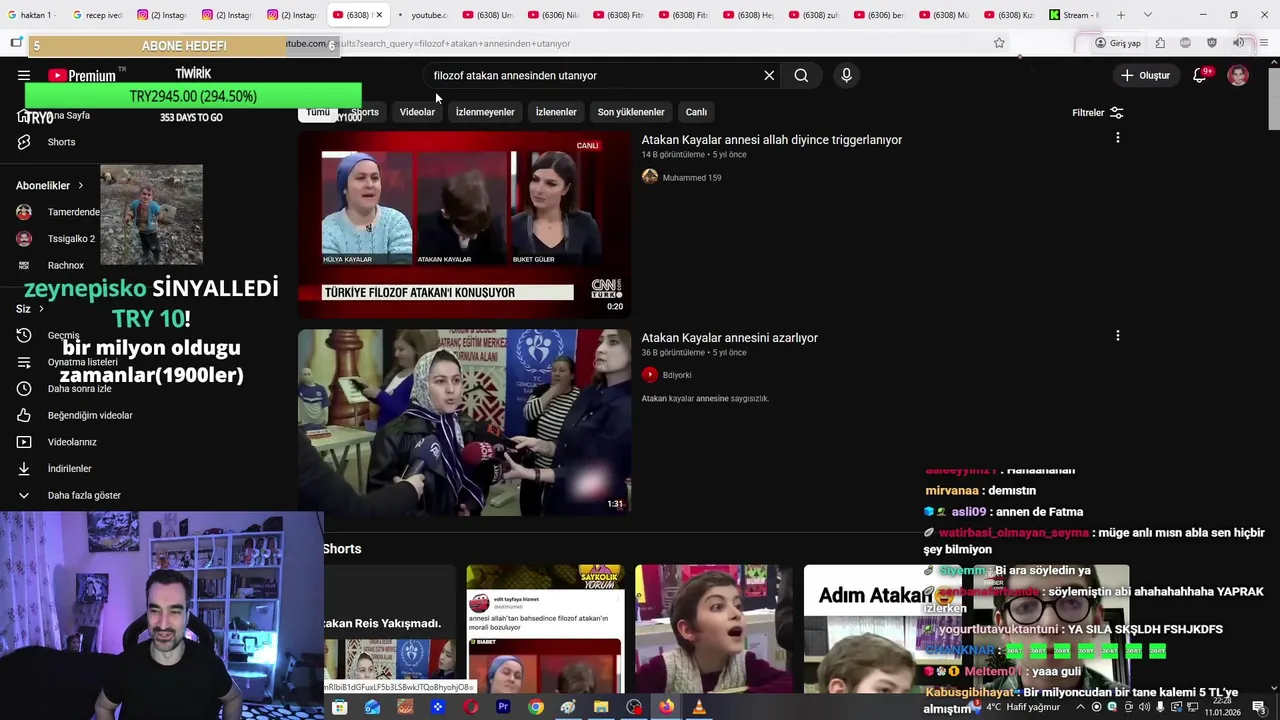This screenshot has height=720, width=1280.
Task: Switch to the '(6306) Nila' tab
Action: coord(552,15)
